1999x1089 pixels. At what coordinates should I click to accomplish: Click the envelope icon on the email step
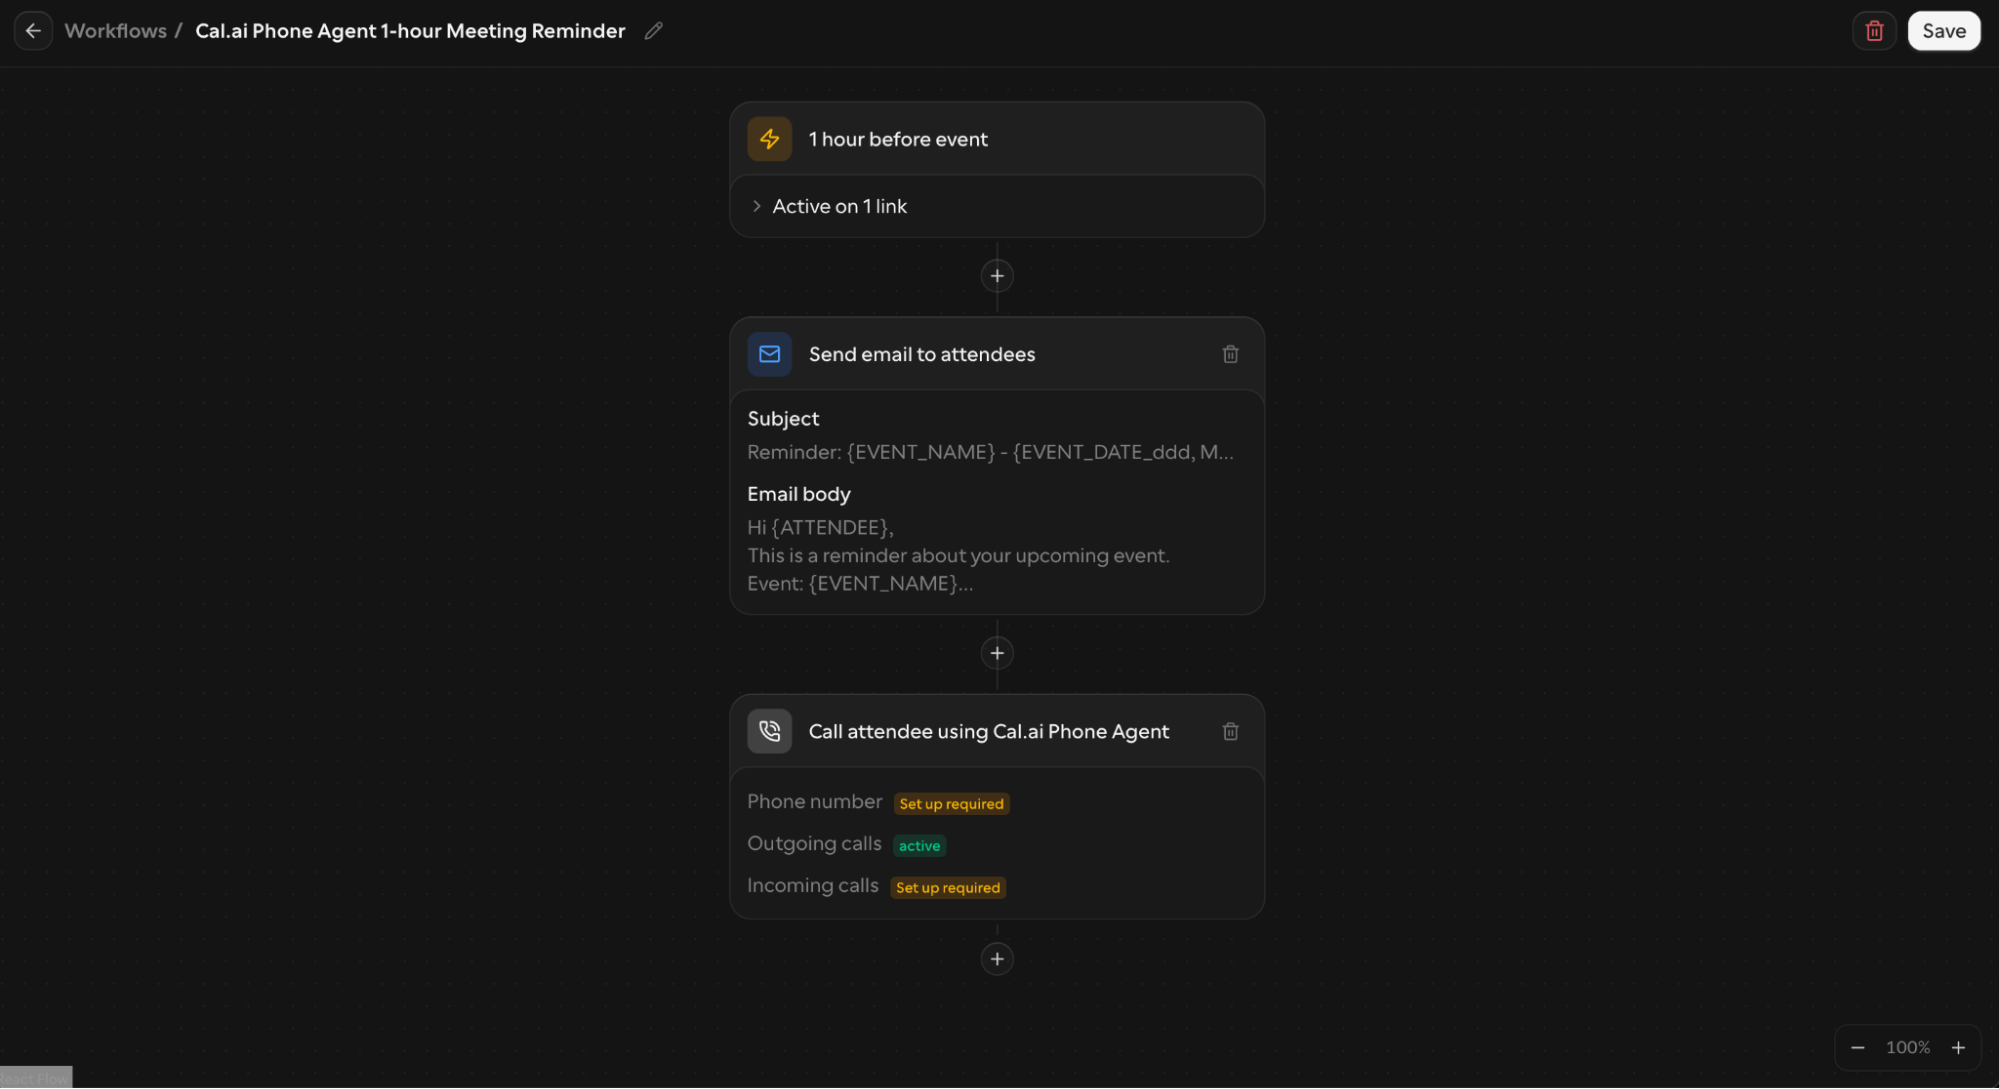click(x=769, y=354)
